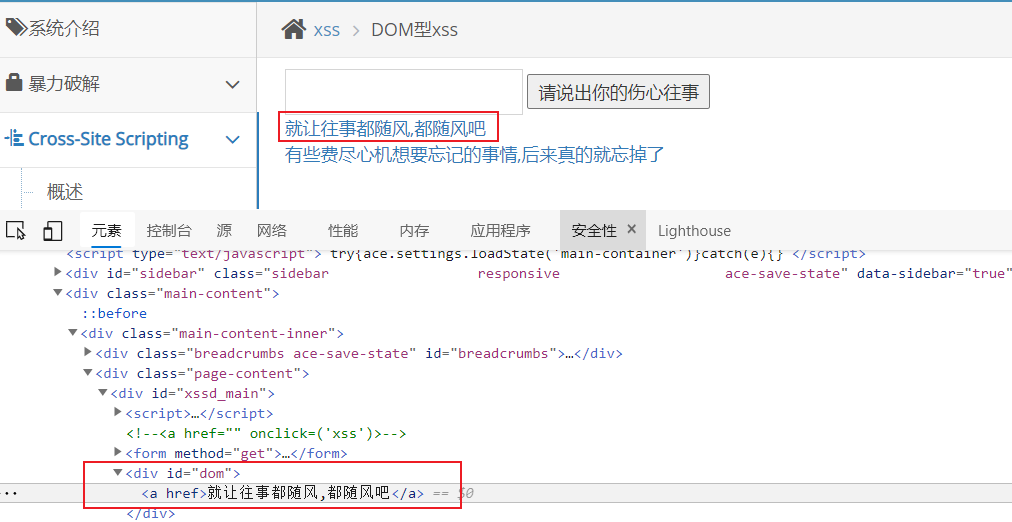1012x522 pixels.
Task: Collapse the Cross-Site Scripting menu chevron
Action: click(232, 140)
